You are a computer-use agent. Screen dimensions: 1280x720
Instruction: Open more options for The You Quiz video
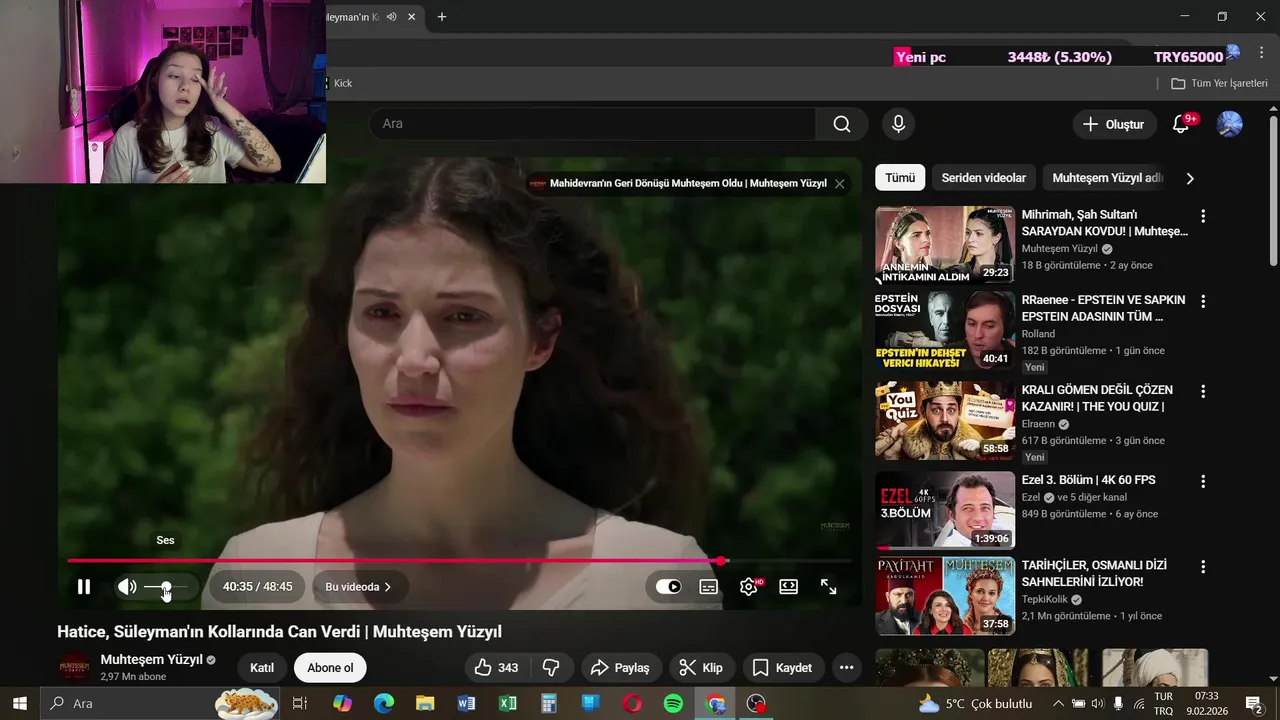click(1203, 391)
